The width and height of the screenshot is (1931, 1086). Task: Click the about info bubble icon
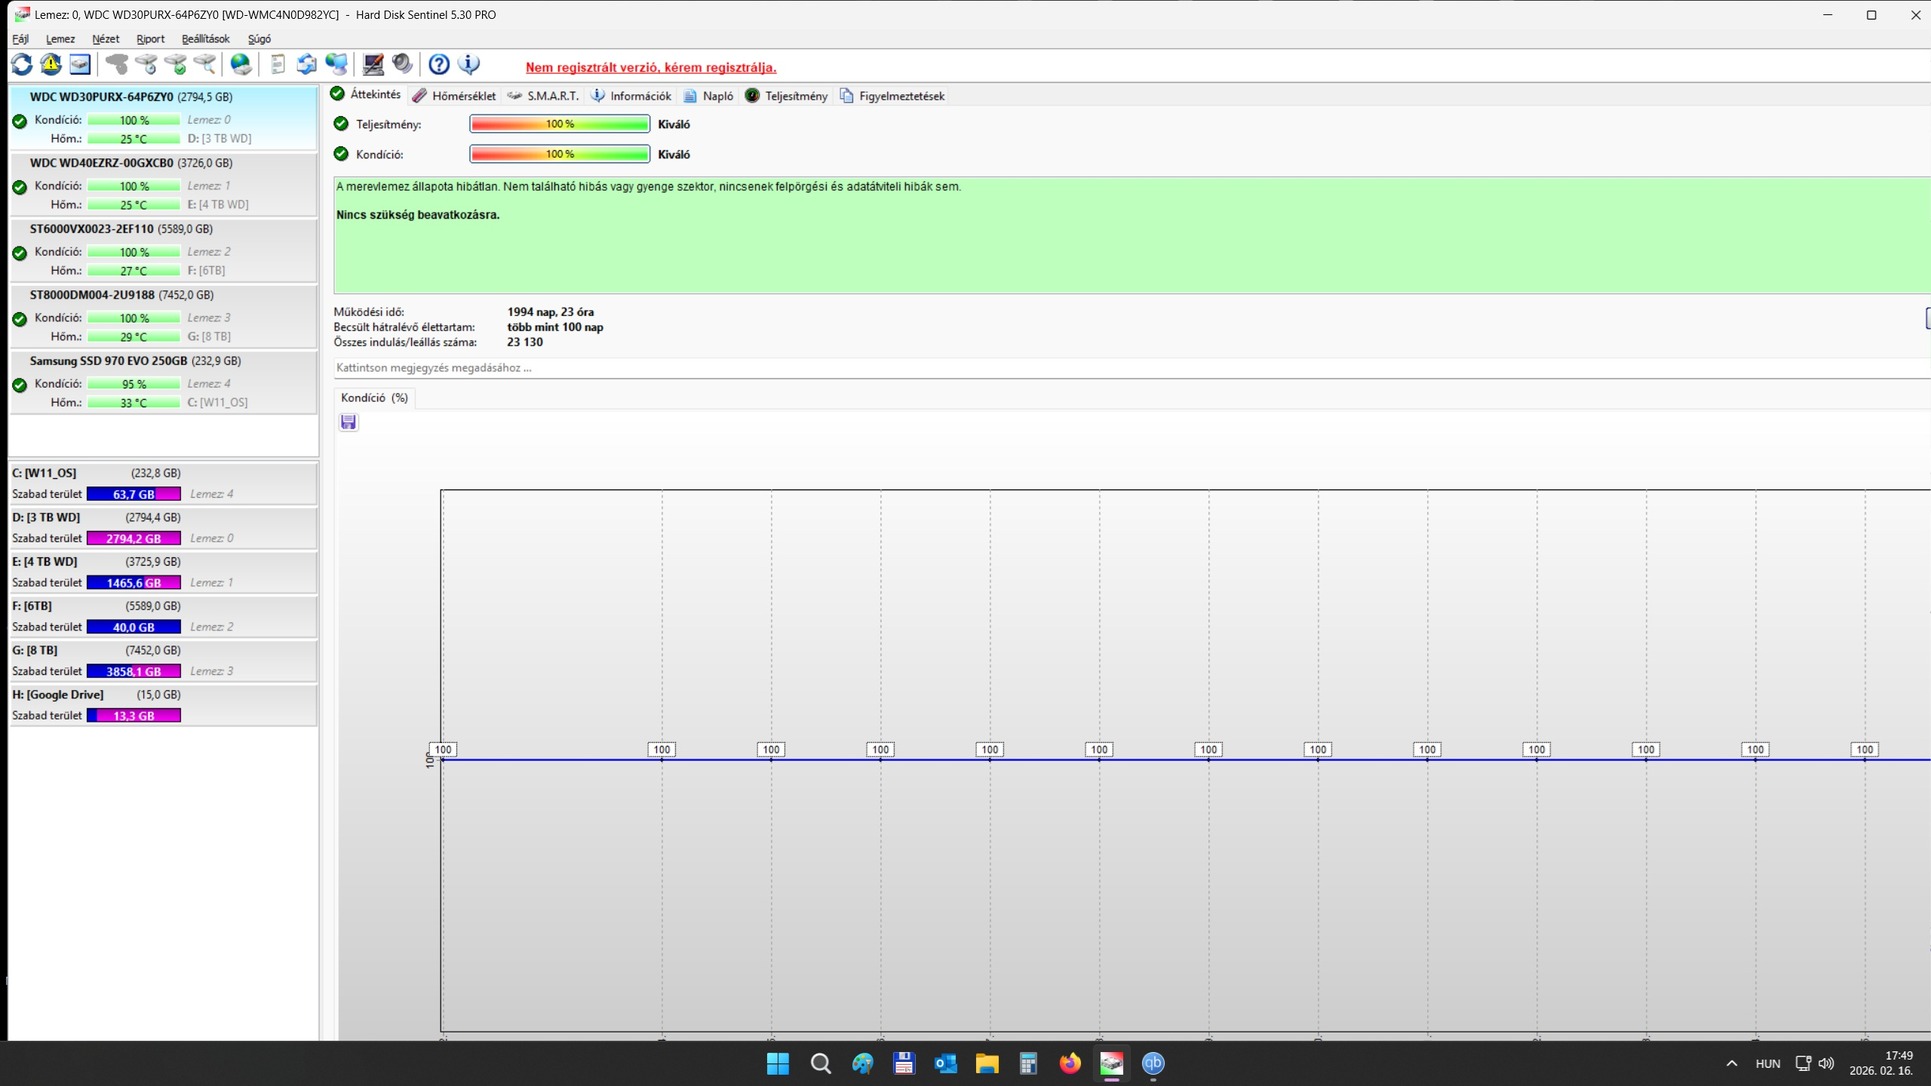468,65
